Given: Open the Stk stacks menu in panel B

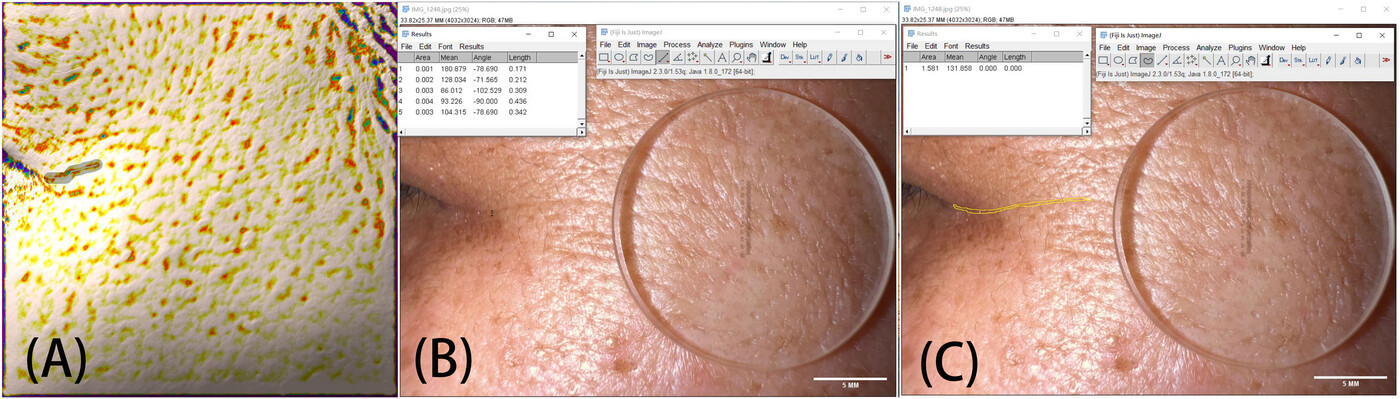Looking at the screenshot, I should point(800,58).
